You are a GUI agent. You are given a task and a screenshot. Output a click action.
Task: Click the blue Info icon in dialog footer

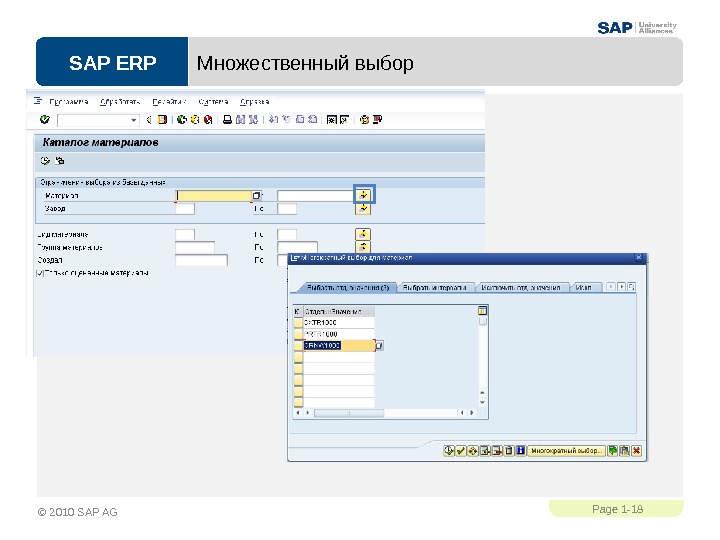[521, 451]
